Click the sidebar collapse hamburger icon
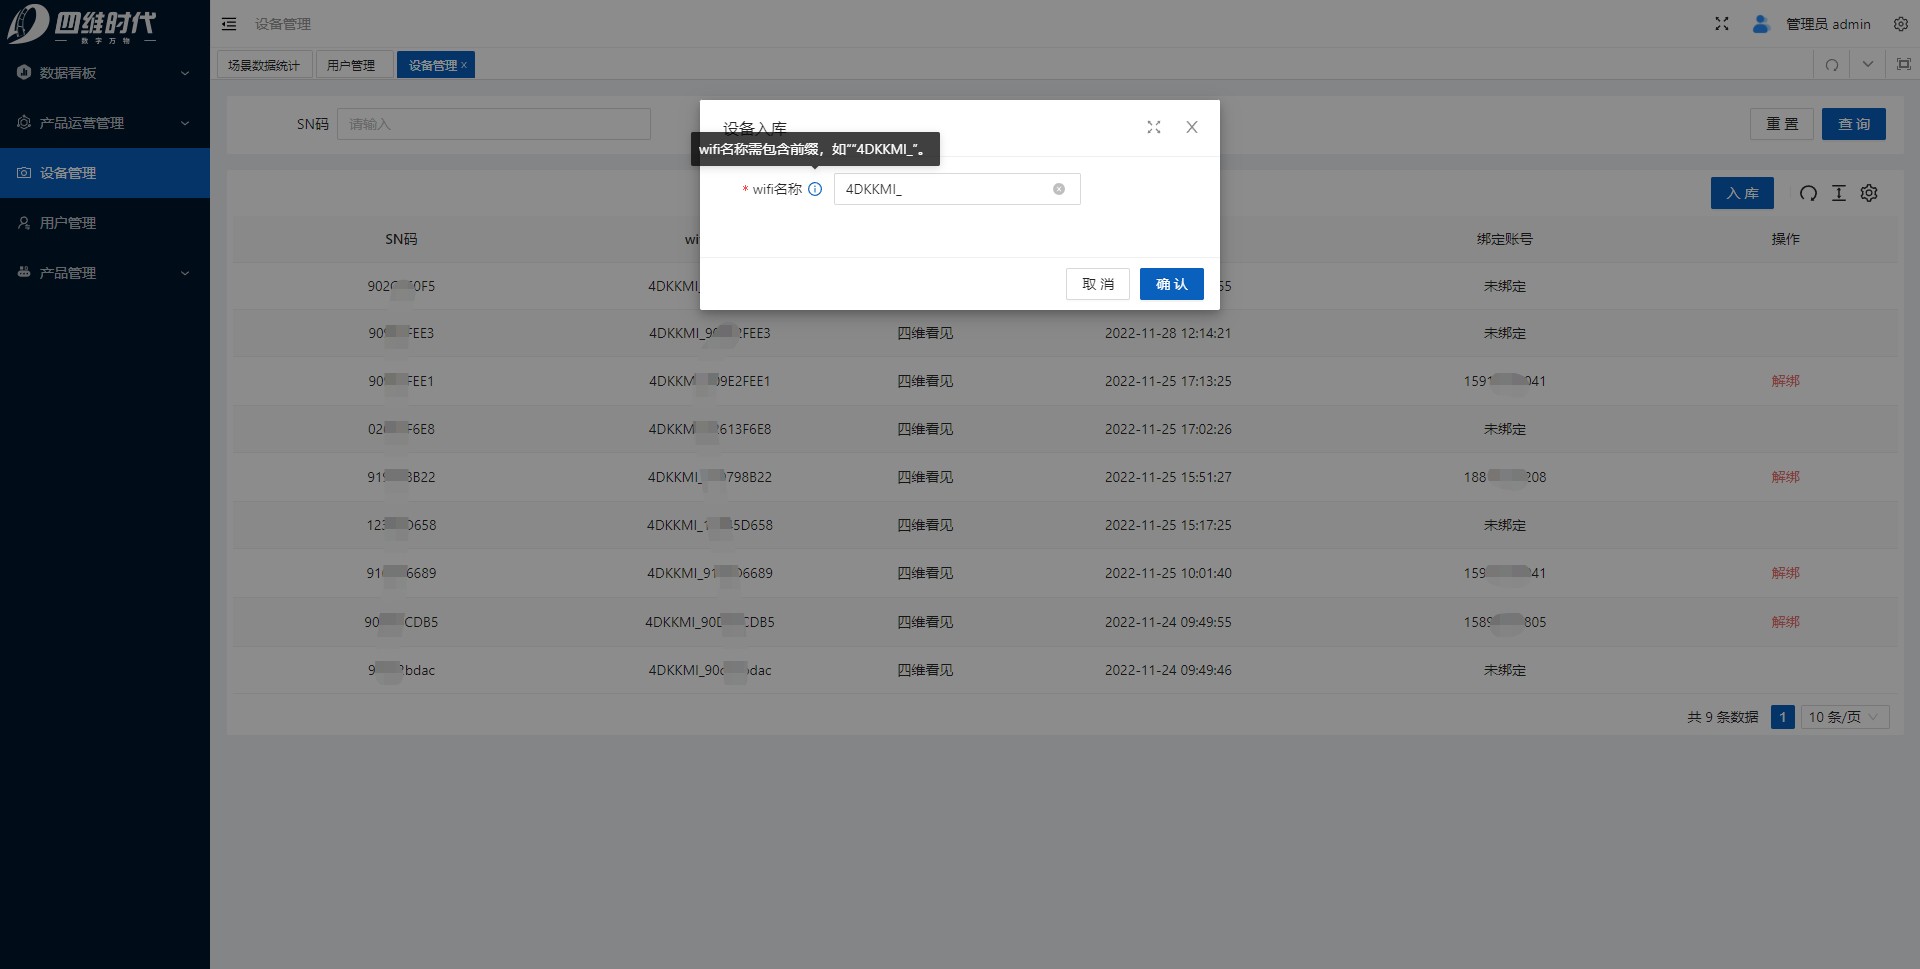This screenshot has width=1920, height=969. click(x=229, y=24)
